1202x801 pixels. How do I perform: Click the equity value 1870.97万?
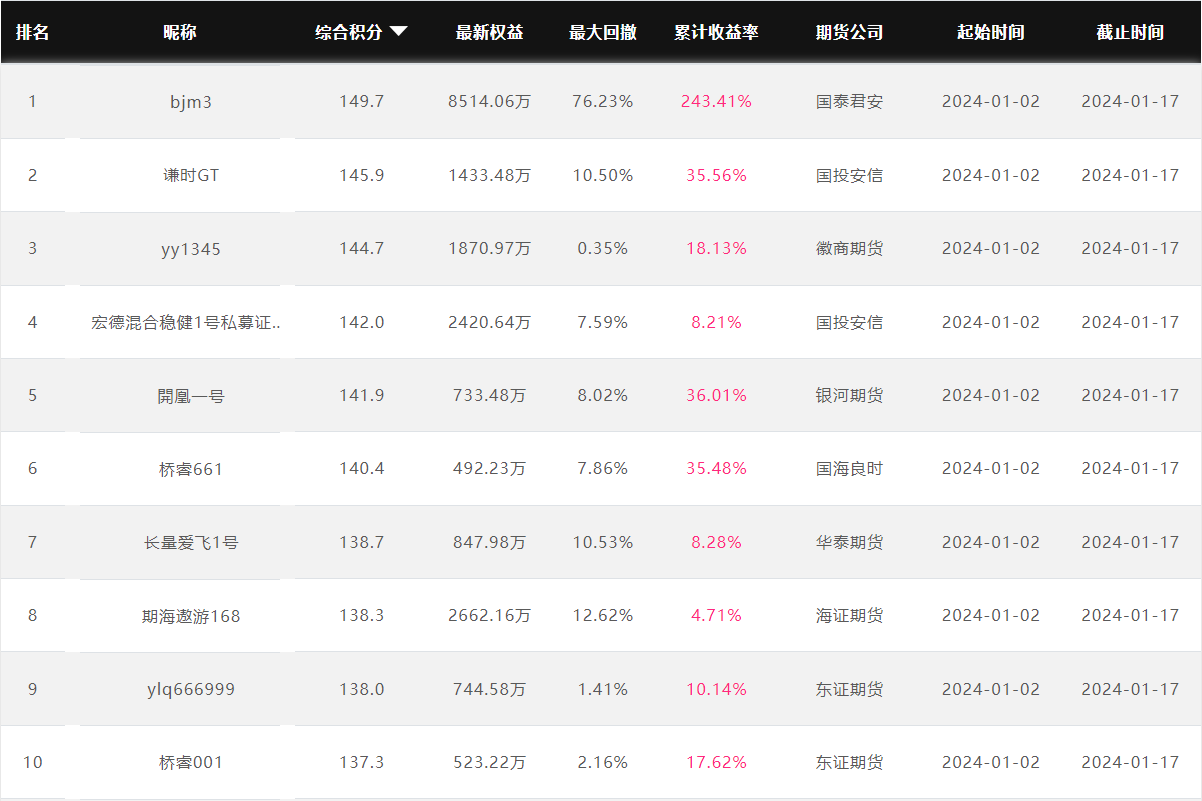(490, 249)
